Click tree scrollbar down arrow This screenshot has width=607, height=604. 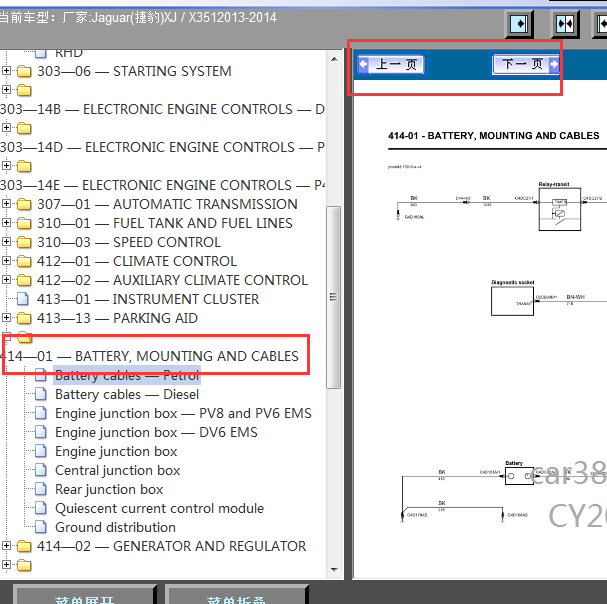tap(334, 570)
